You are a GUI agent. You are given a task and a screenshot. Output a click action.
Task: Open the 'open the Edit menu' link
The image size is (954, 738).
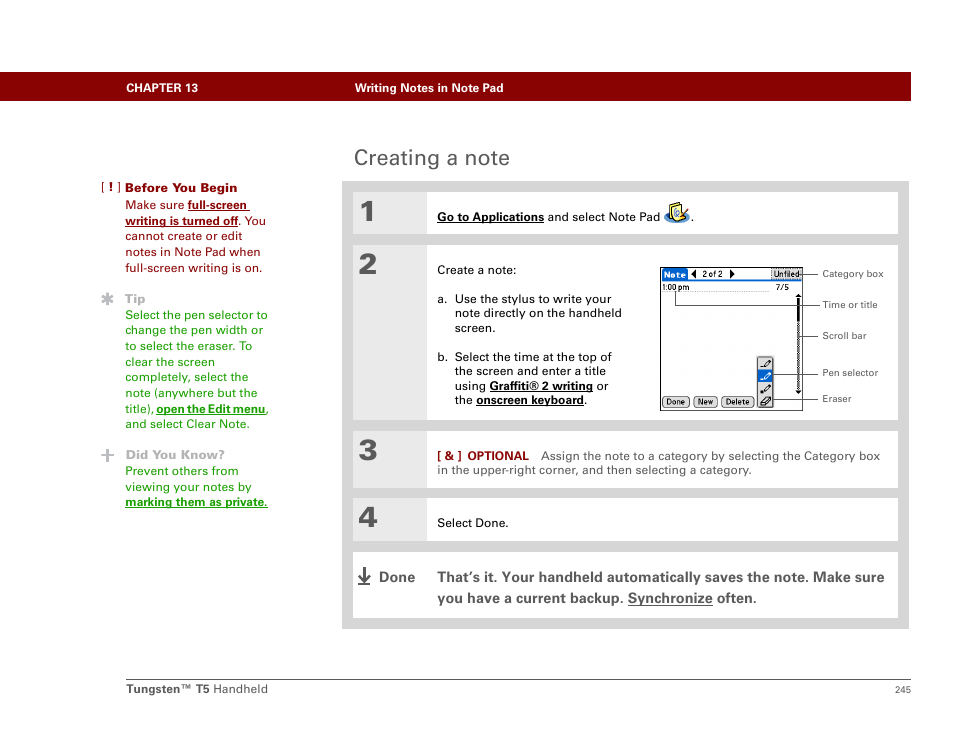pyautogui.click(x=211, y=409)
